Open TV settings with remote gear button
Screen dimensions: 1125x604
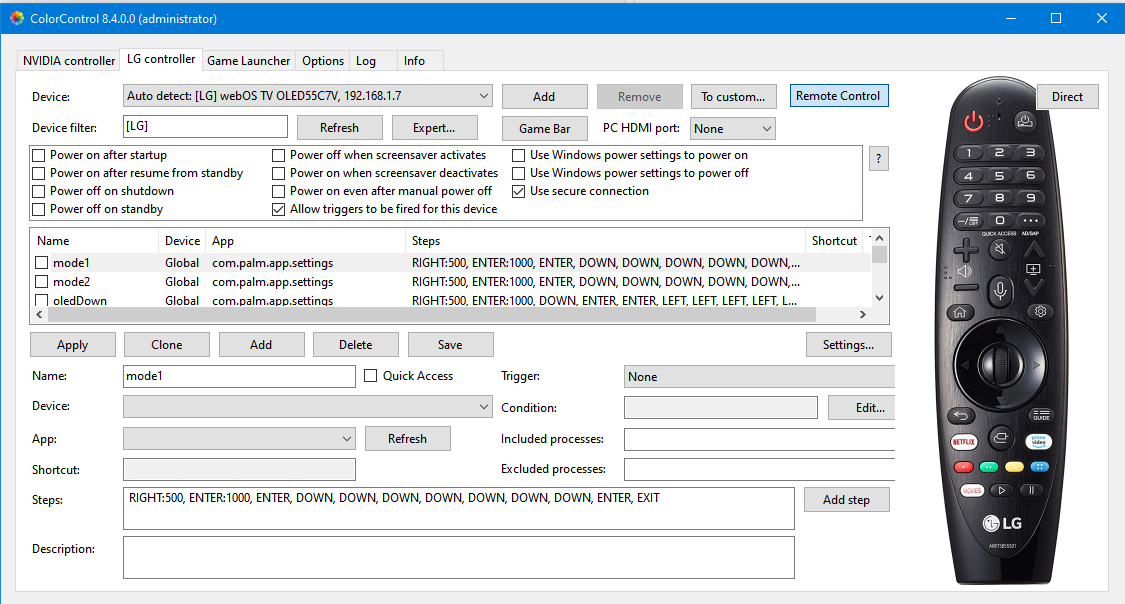click(x=1040, y=311)
